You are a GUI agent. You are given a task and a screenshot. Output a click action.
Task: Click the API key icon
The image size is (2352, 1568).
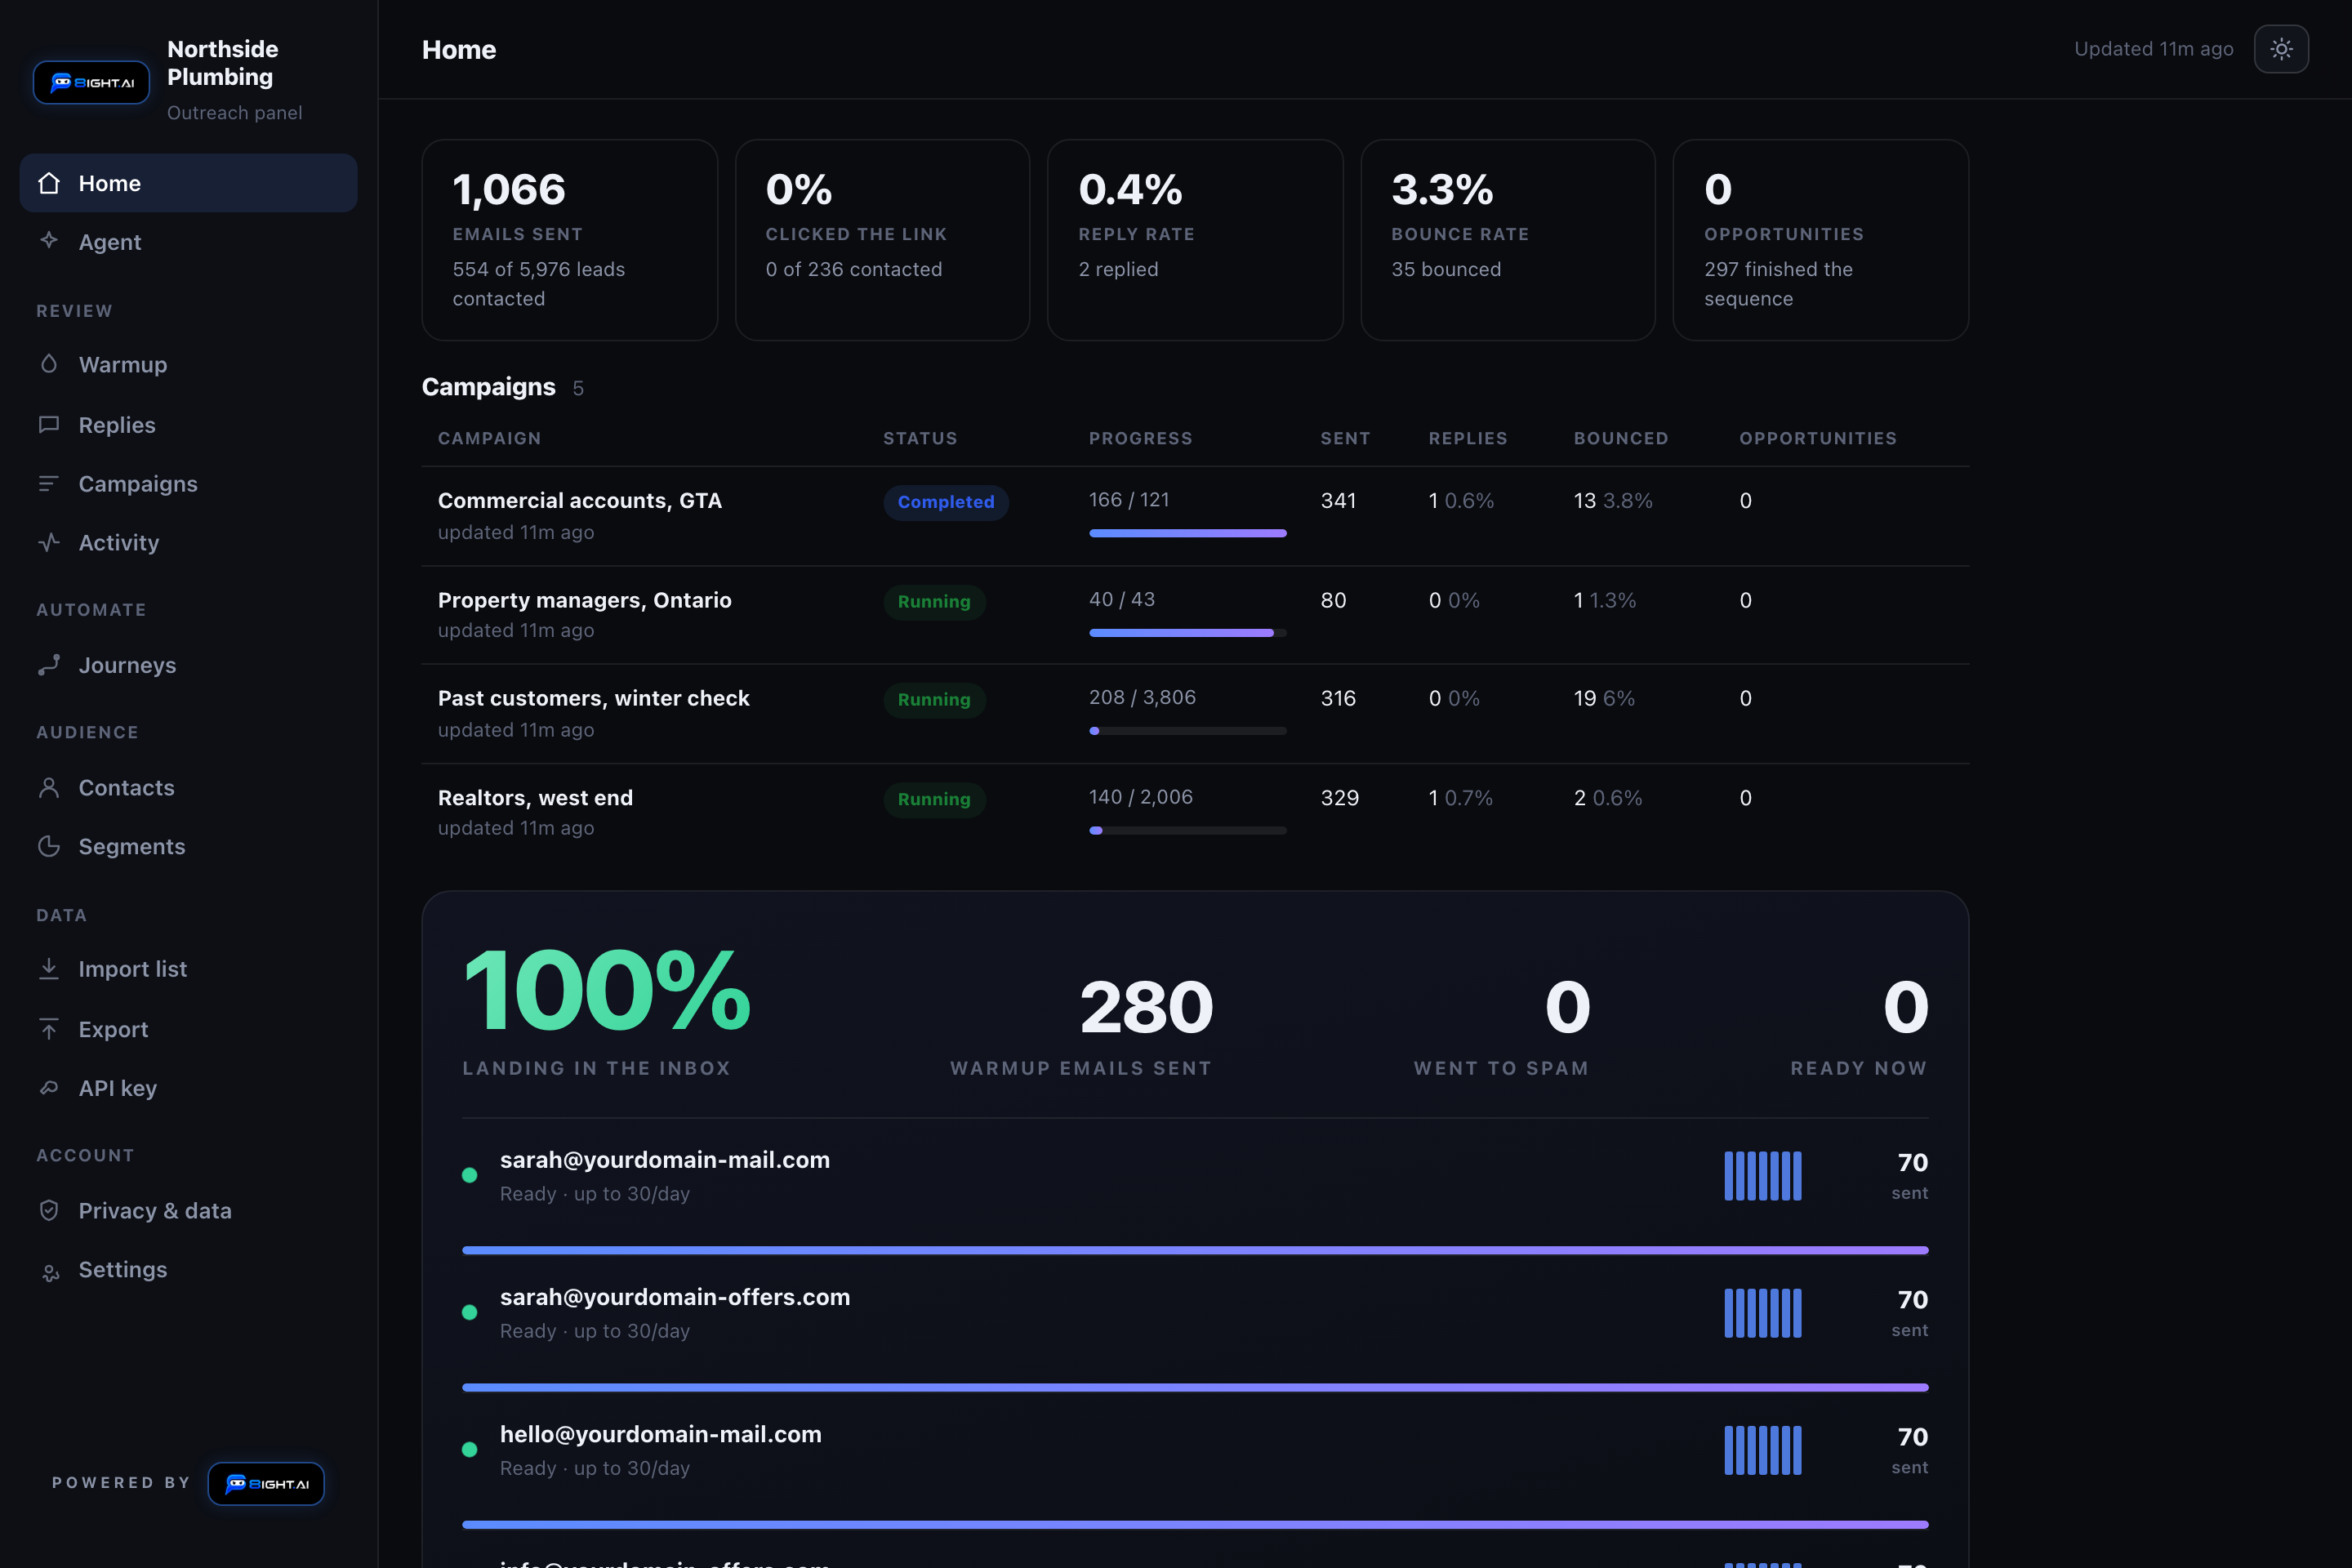point(49,1087)
